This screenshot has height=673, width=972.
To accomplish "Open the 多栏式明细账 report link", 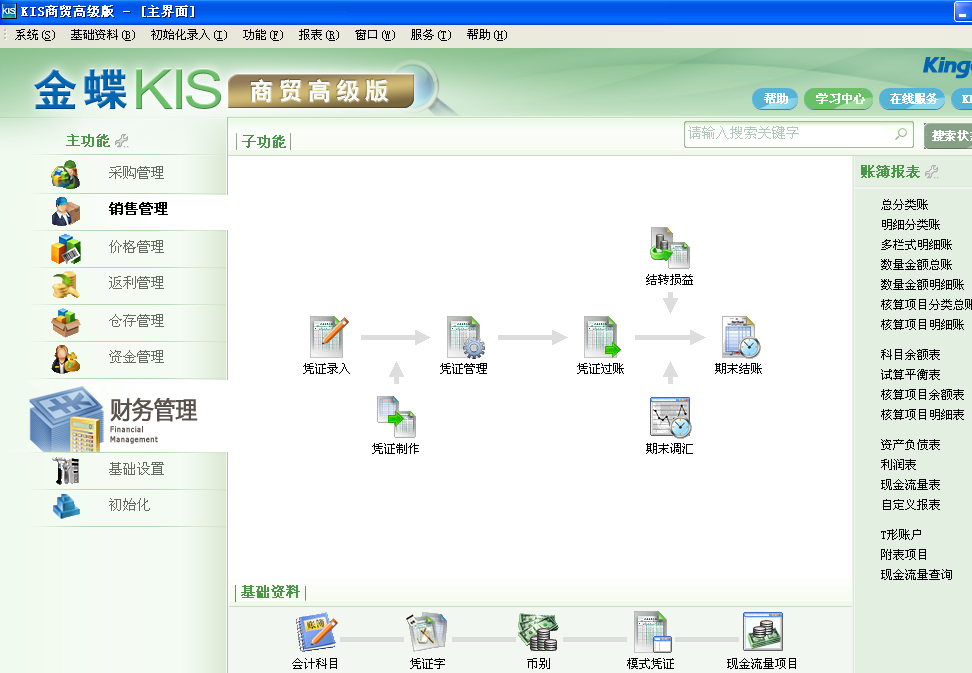I will click(x=916, y=245).
